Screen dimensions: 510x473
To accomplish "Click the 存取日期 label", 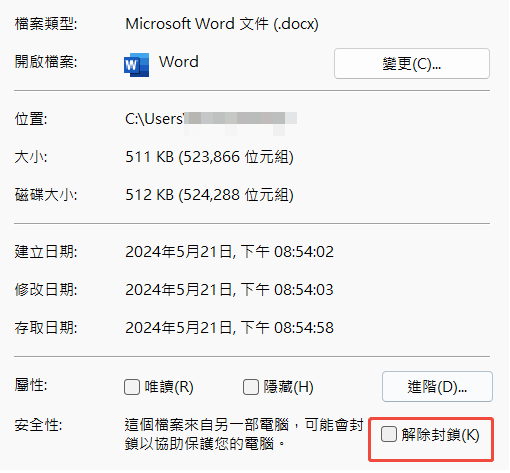I will [x=46, y=328].
